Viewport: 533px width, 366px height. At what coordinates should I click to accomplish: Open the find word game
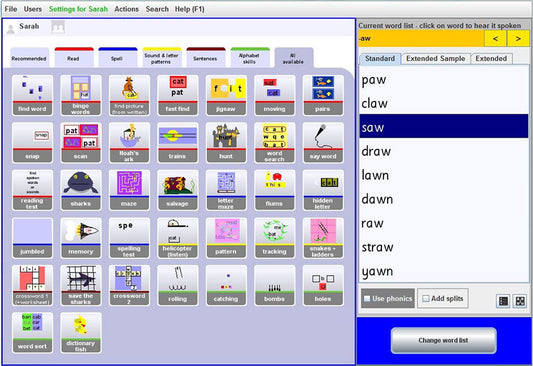(32, 95)
